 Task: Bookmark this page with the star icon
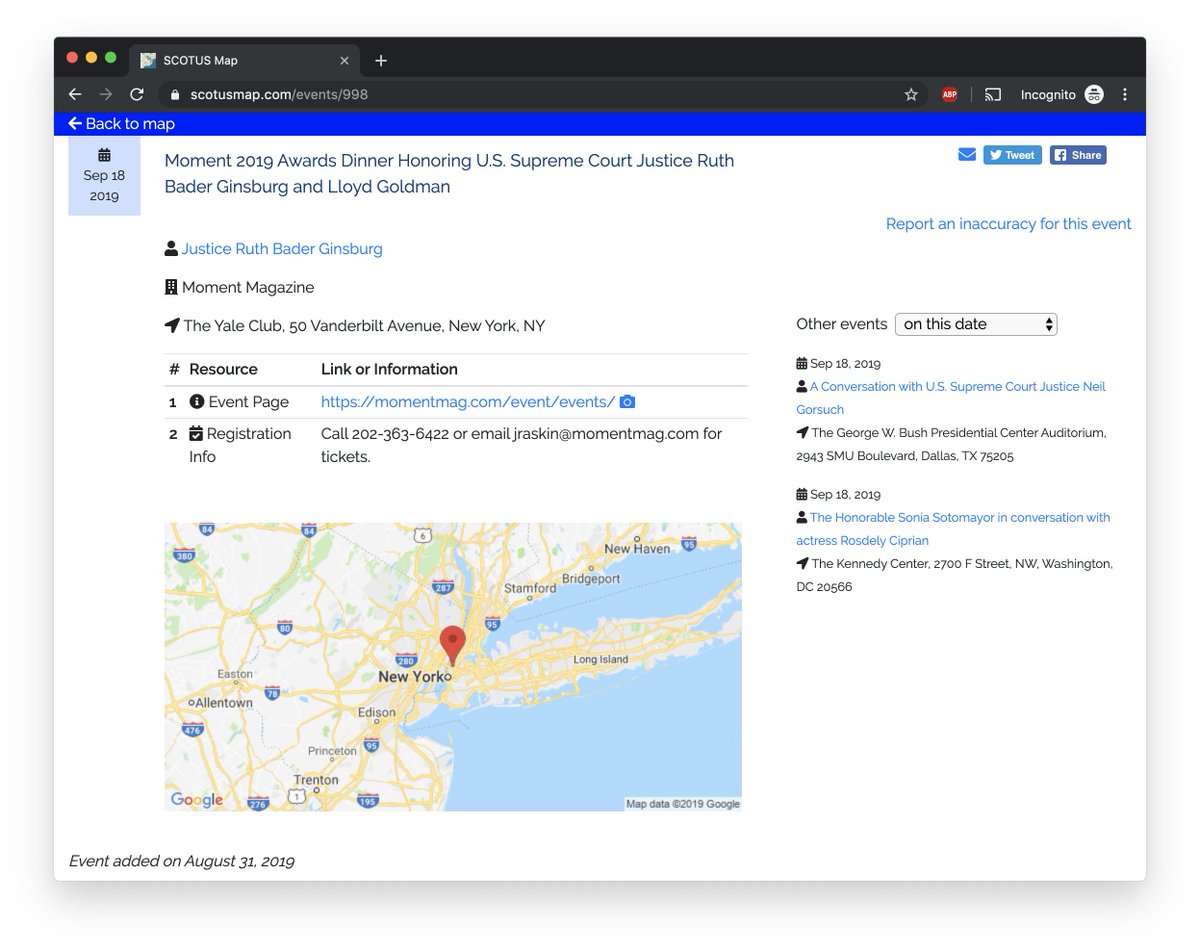pyautogui.click(x=911, y=94)
